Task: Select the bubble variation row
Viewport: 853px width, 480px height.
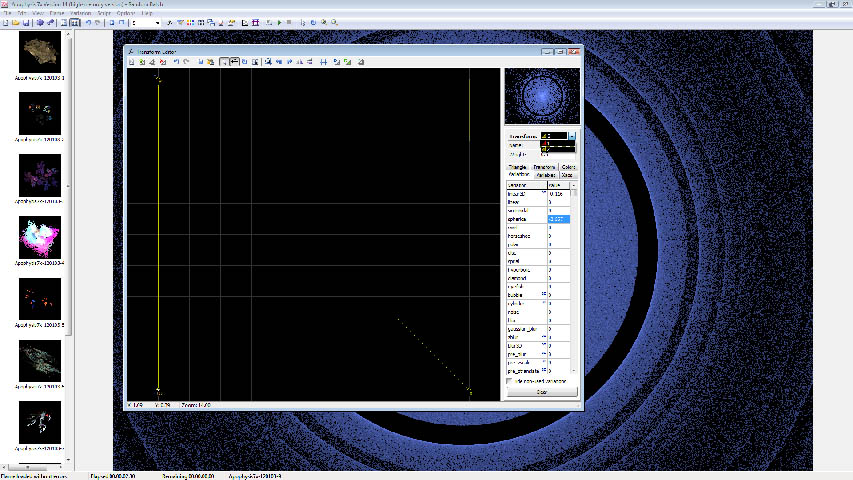Action: tap(538, 295)
